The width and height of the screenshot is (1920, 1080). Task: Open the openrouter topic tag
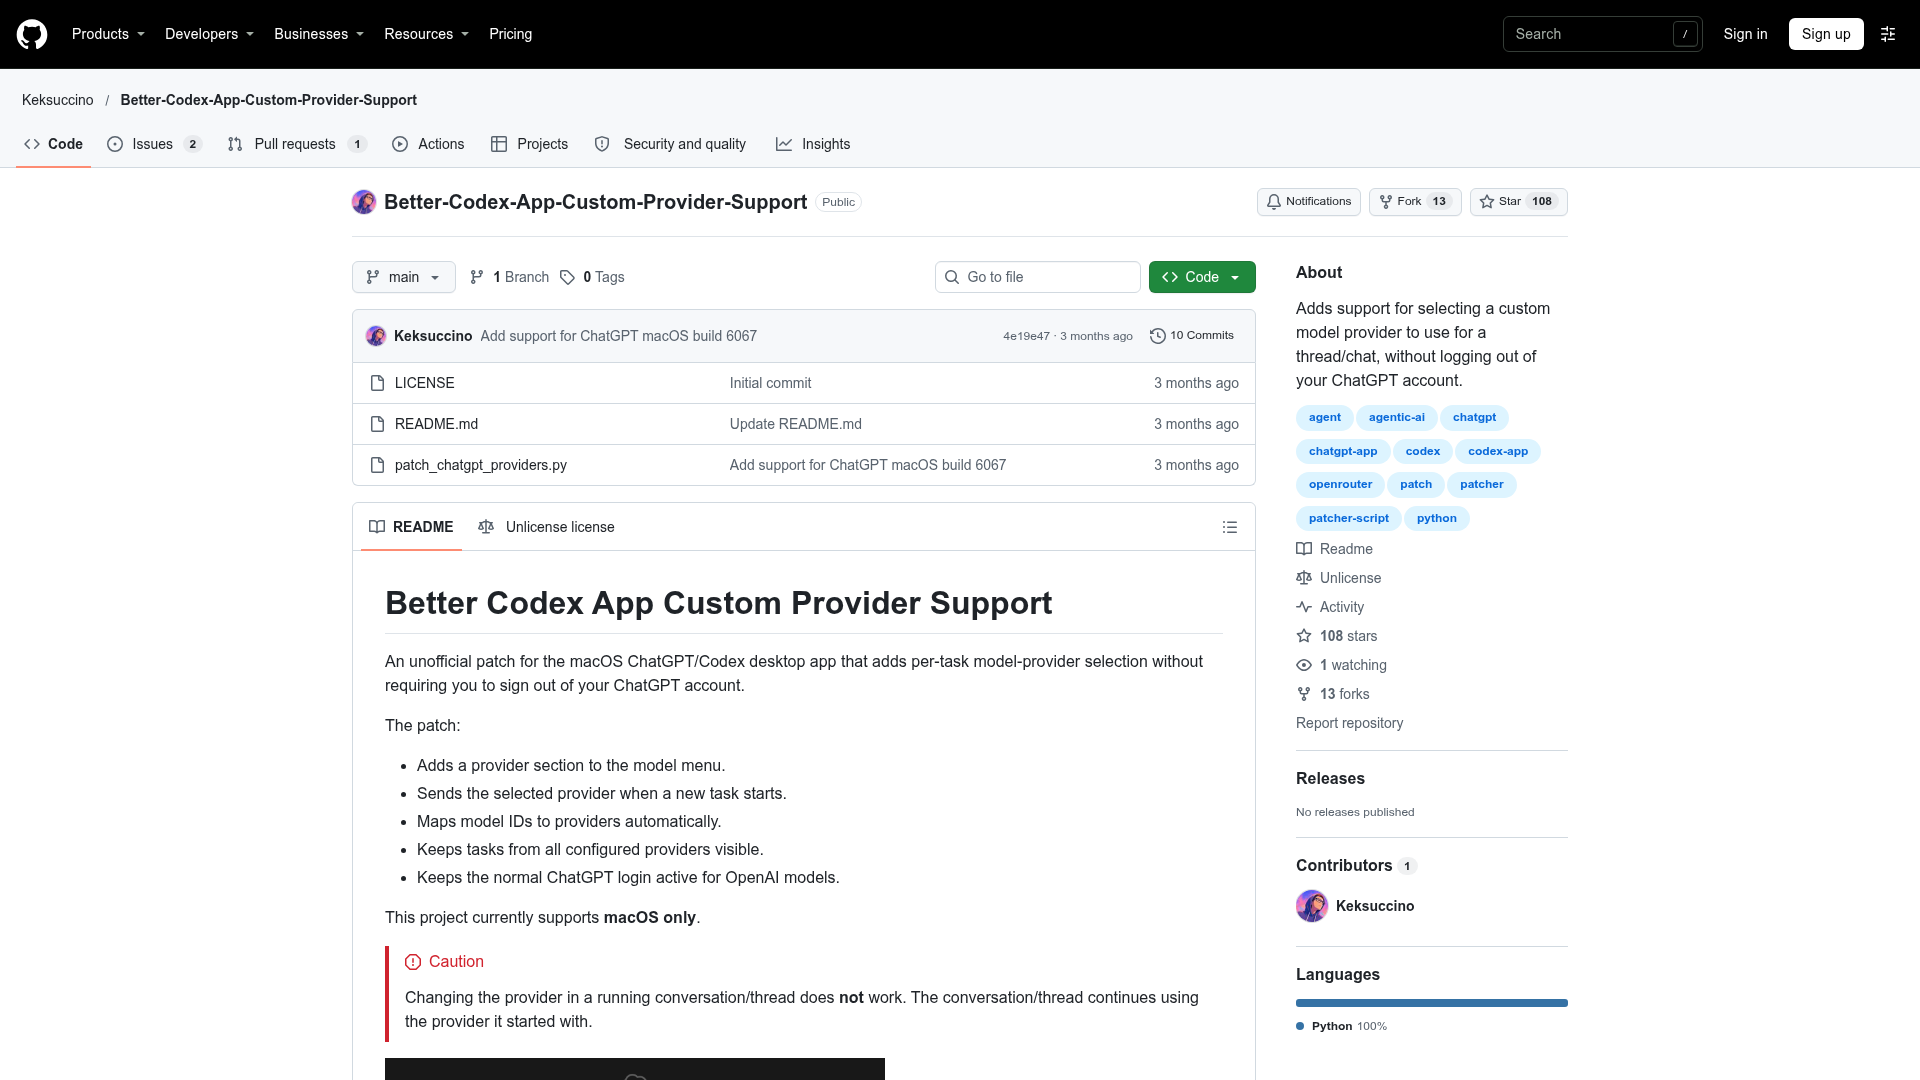[1340, 485]
